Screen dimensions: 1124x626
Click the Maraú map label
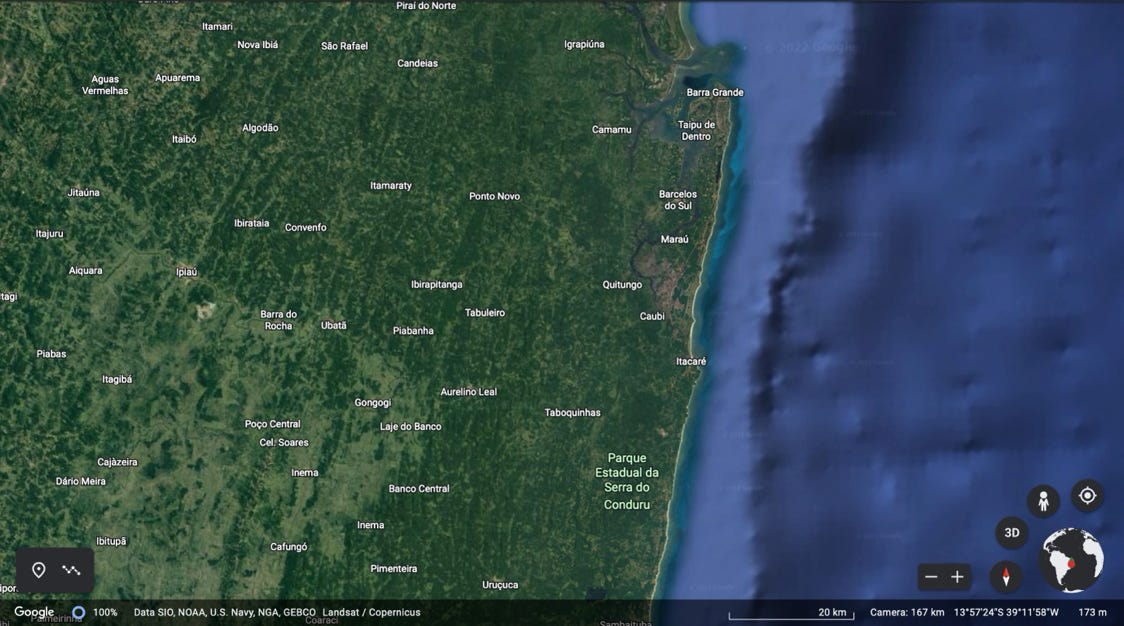675,240
